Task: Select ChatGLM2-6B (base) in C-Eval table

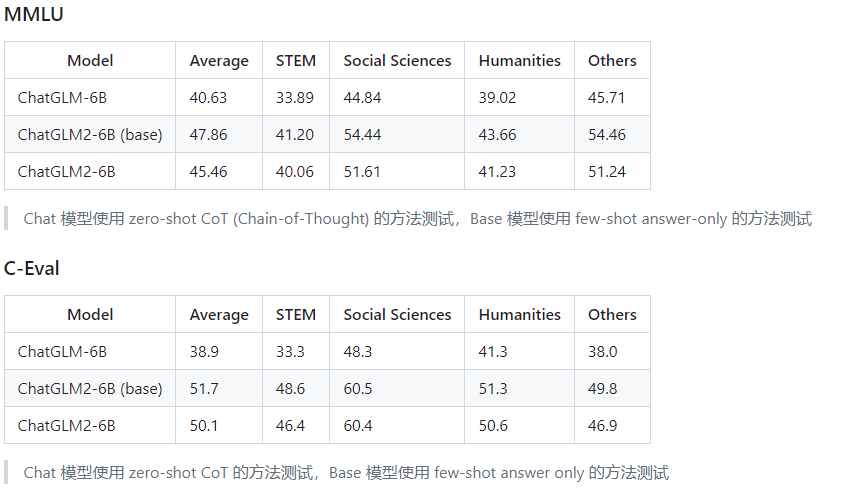Action: pos(90,389)
